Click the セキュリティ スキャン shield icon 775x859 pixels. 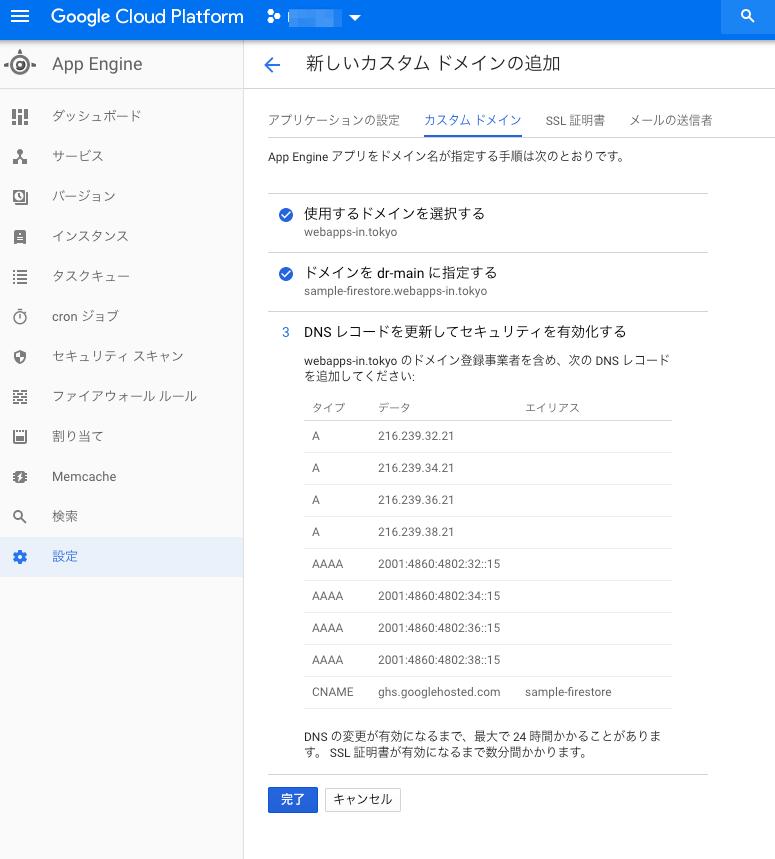click(20, 357)
